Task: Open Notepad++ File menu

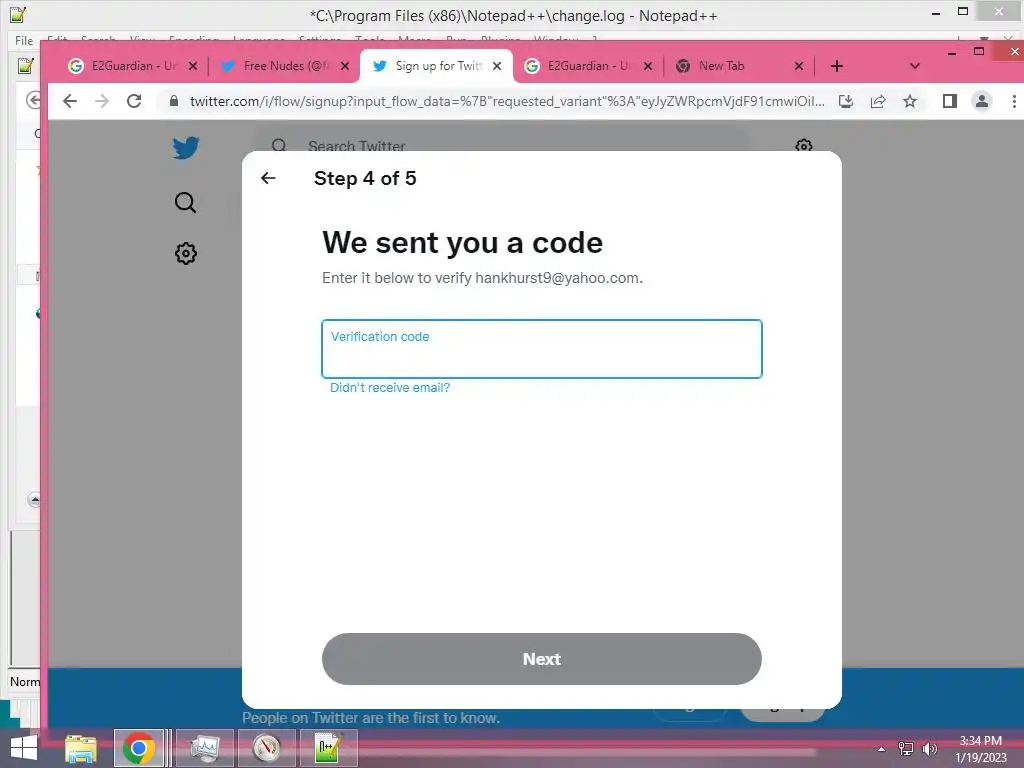Action: (x=24, y=40)
